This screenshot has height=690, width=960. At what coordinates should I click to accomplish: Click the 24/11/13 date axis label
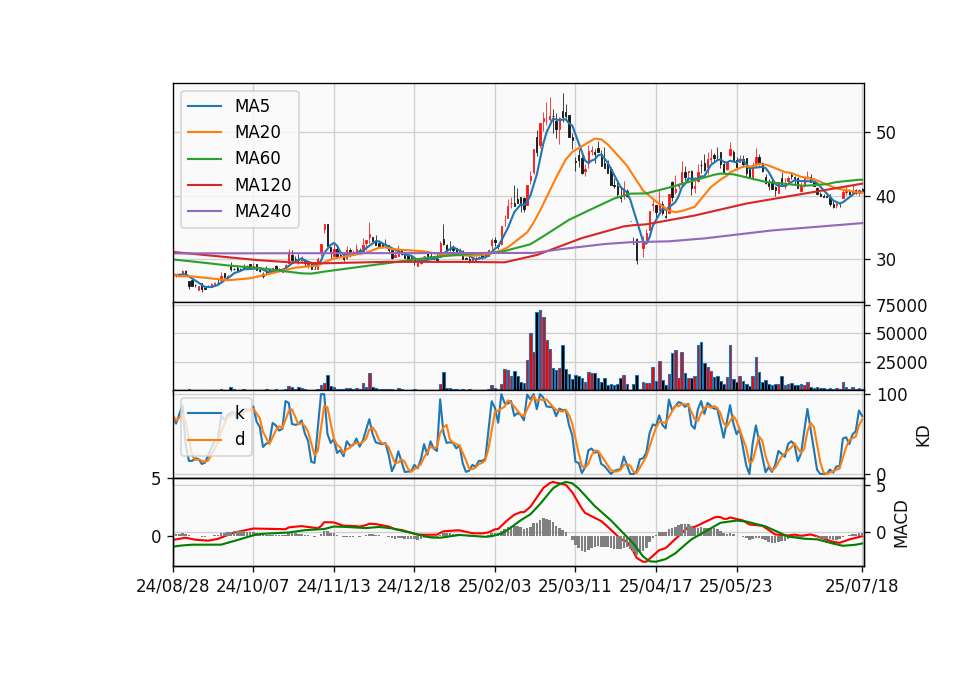(x=334, y=586)
